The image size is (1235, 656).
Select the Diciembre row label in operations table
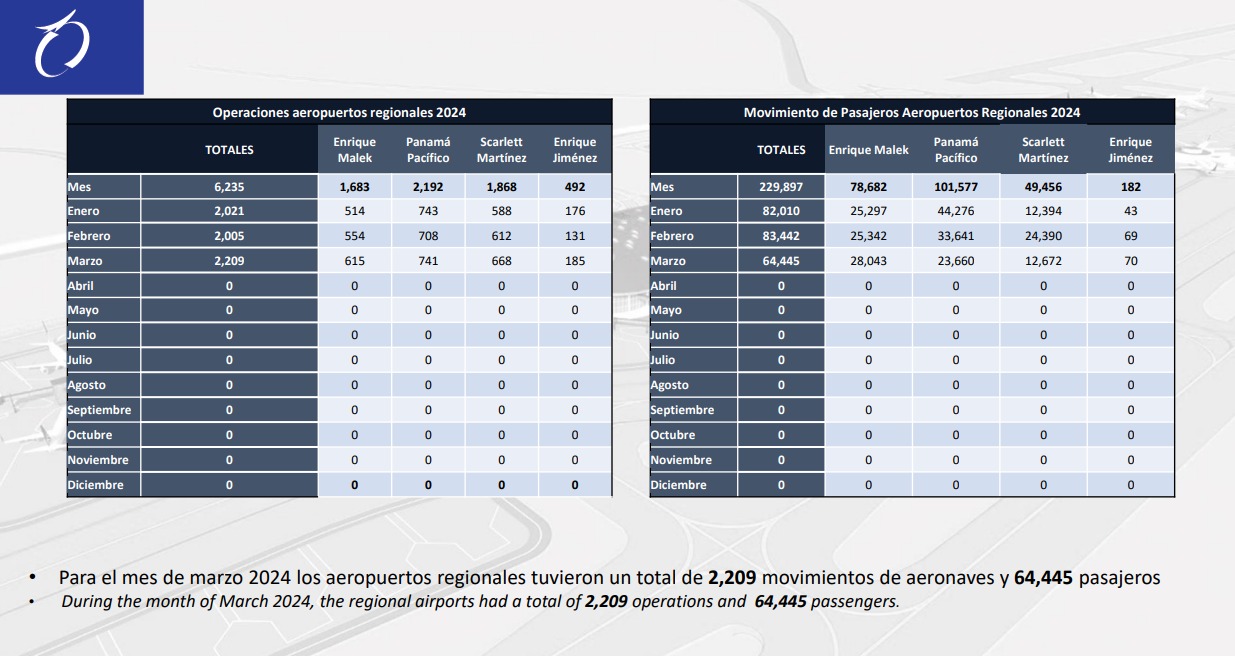(96, 485)
